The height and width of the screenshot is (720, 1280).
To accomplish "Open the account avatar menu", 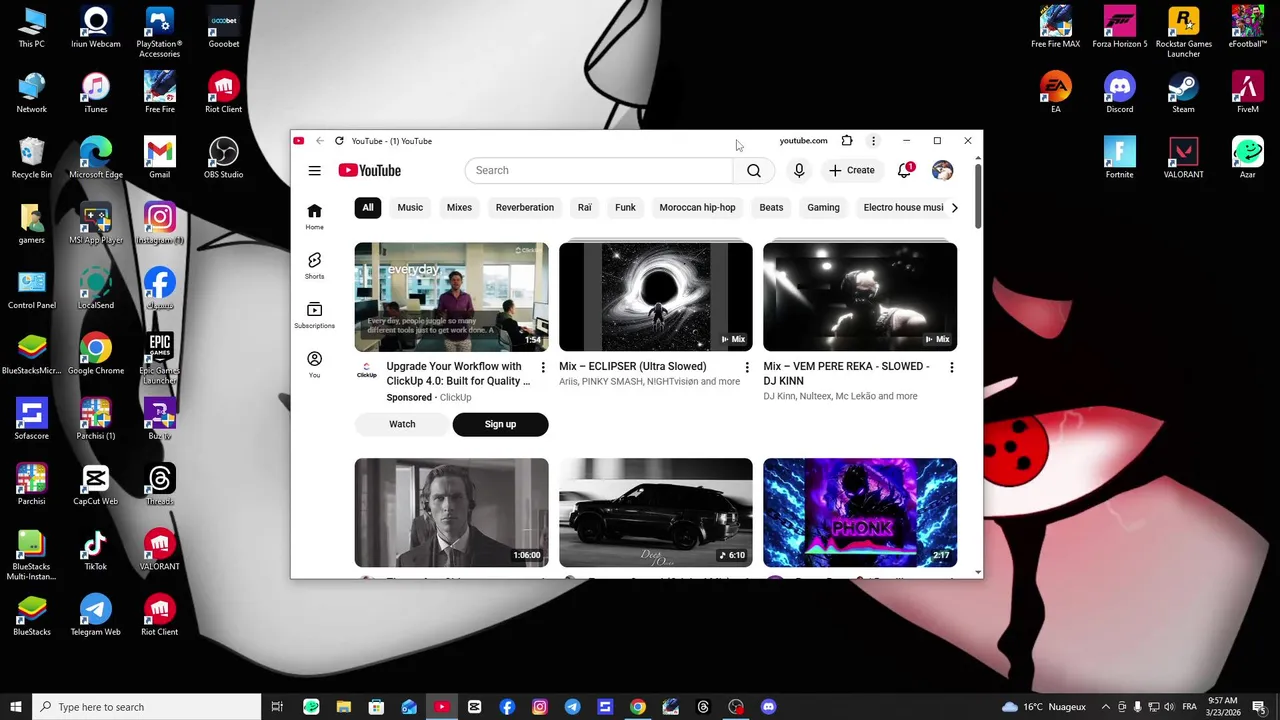I will click(942, 171).
